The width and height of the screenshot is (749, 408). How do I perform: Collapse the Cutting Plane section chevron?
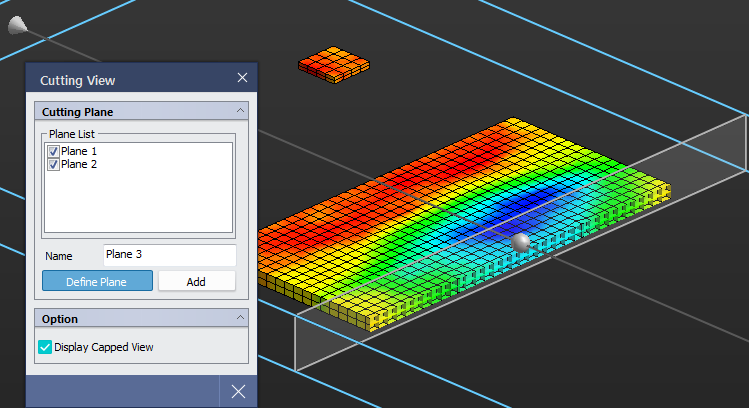(x=240, y=112)
